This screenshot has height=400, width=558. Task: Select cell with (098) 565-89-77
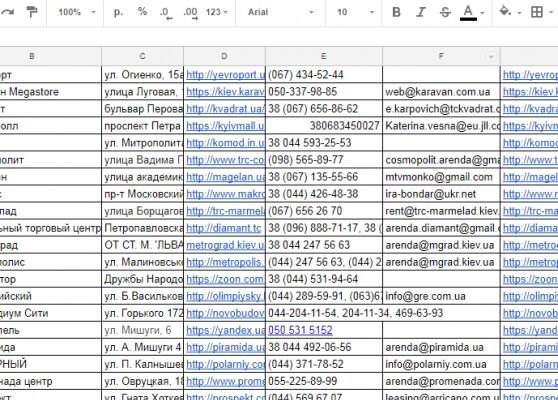[x=324, y=160]
